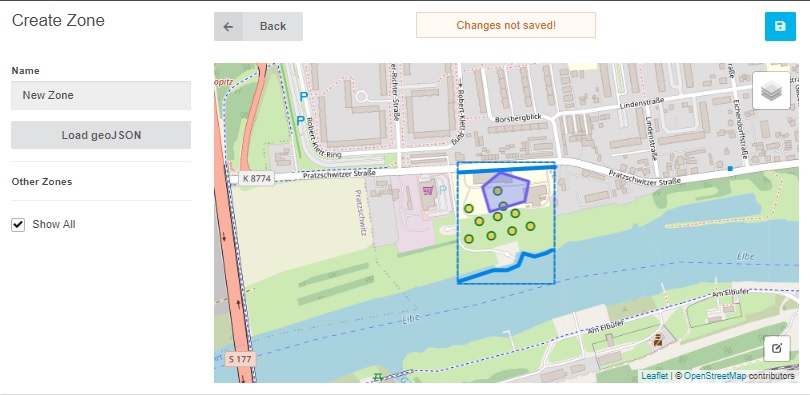Click the Name input field
The image size is (810, 395).
click(101, 96)
